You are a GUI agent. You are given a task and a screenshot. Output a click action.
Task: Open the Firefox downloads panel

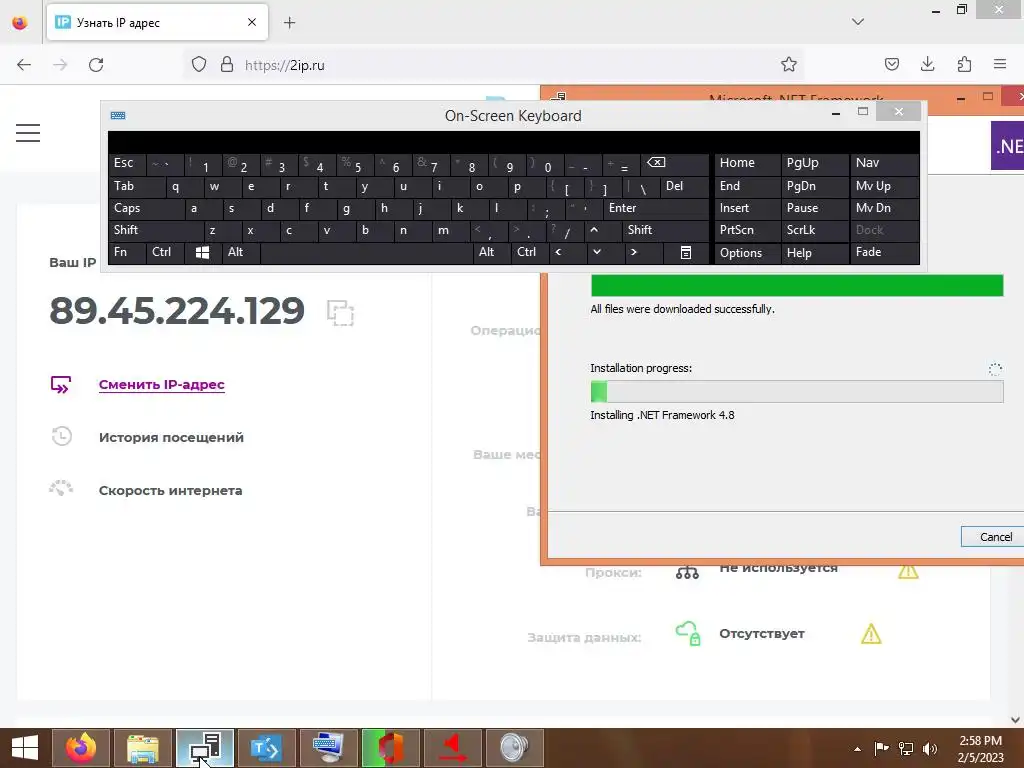[927, 64]
